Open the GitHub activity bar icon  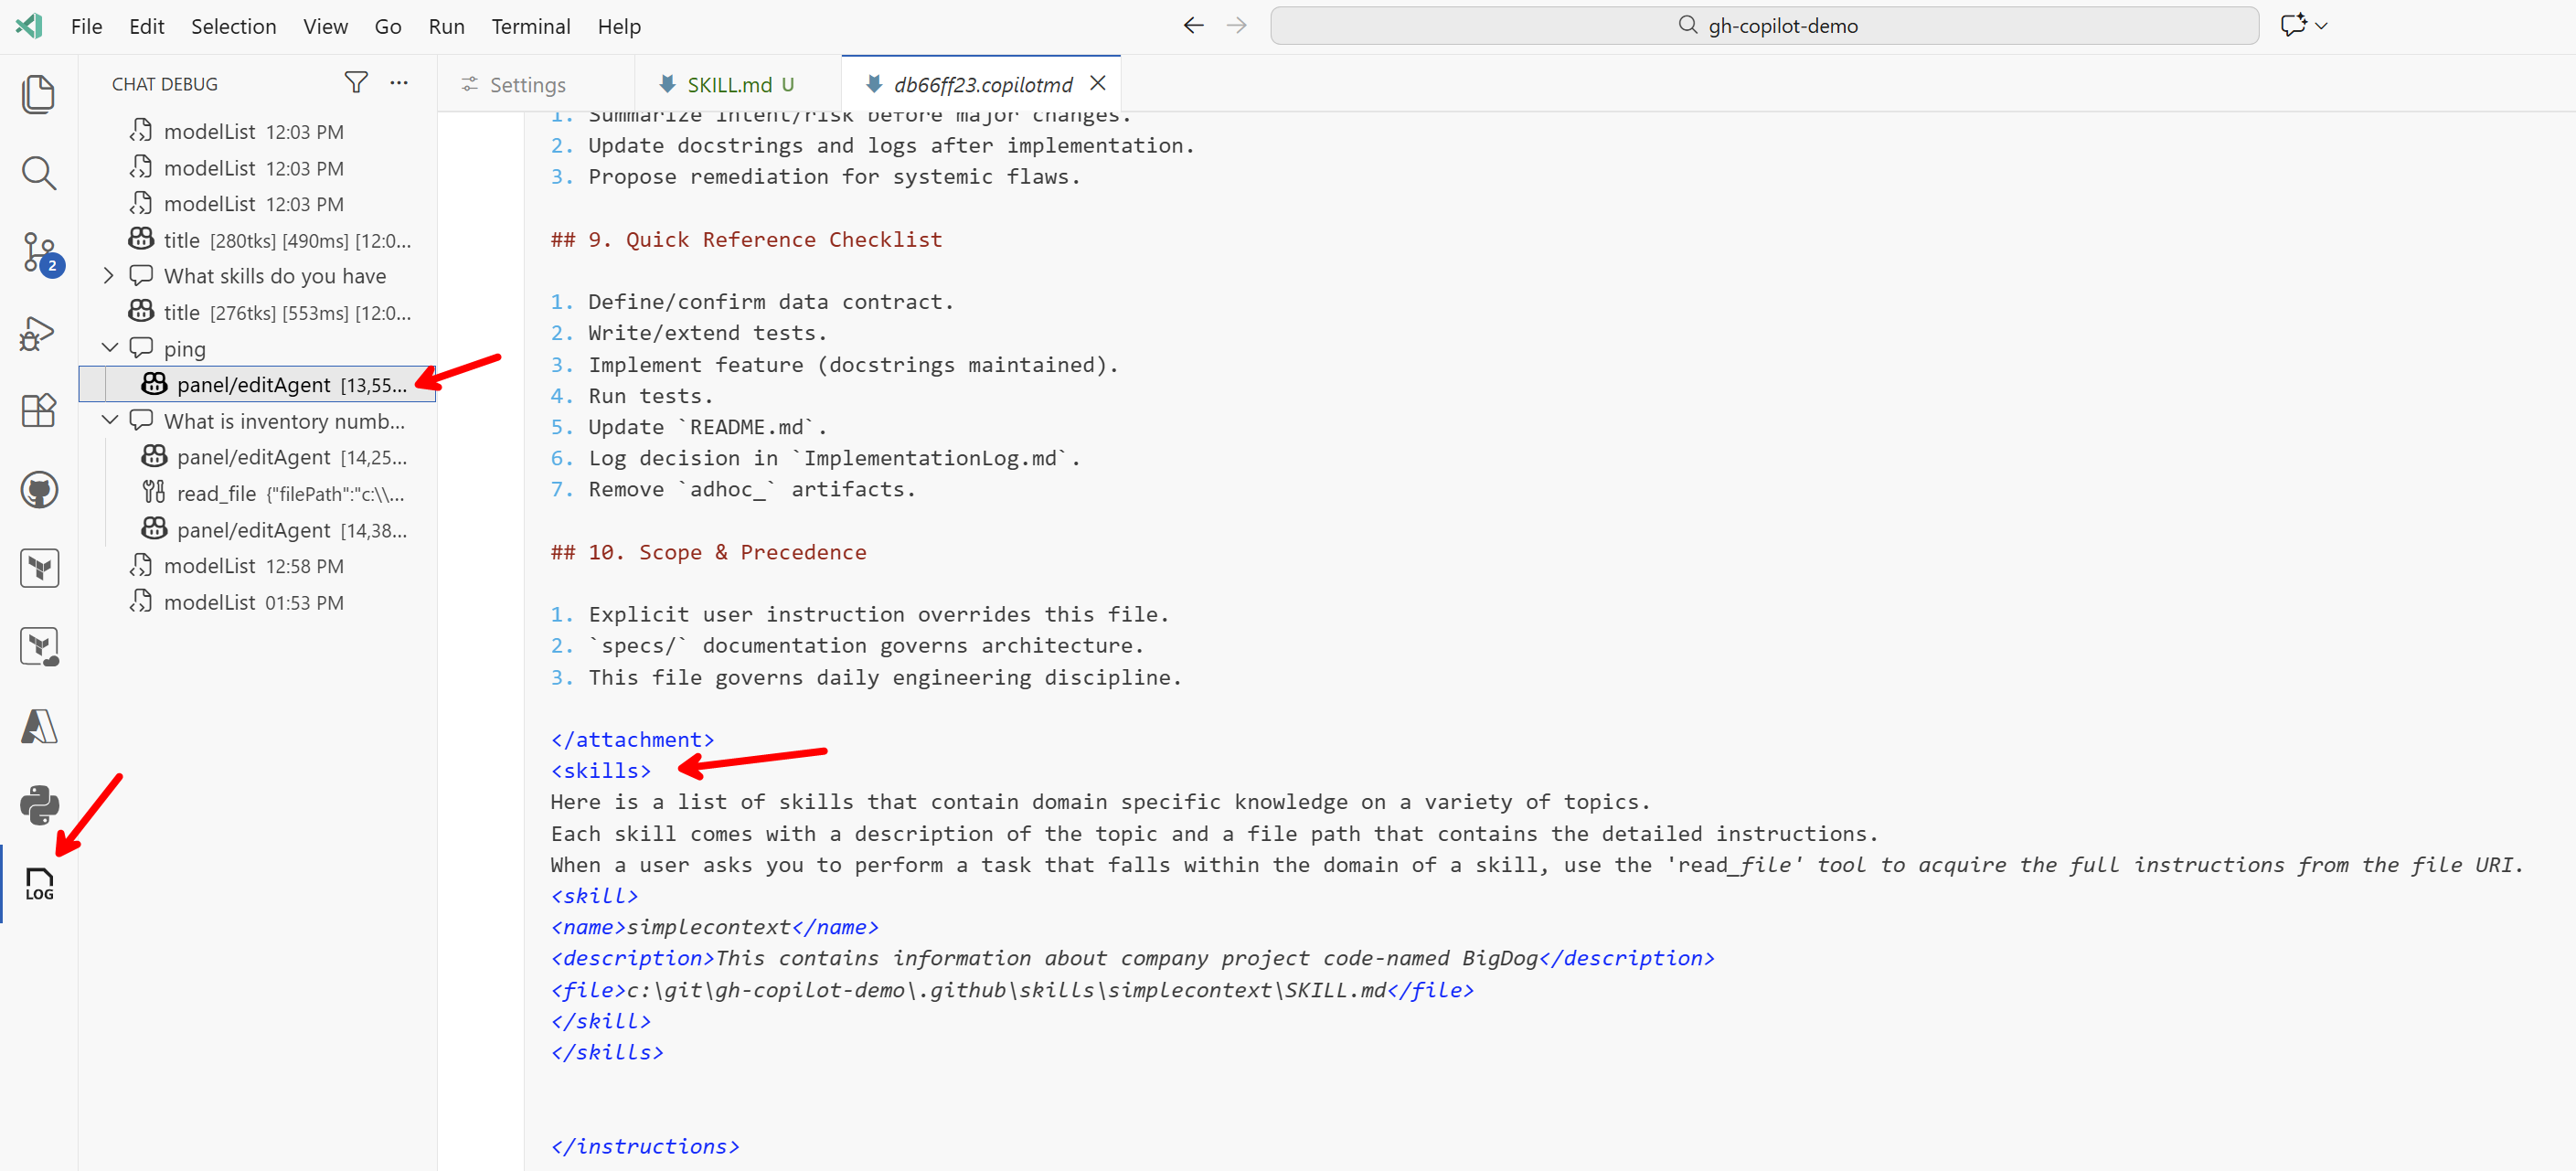[x=39, y=490]
